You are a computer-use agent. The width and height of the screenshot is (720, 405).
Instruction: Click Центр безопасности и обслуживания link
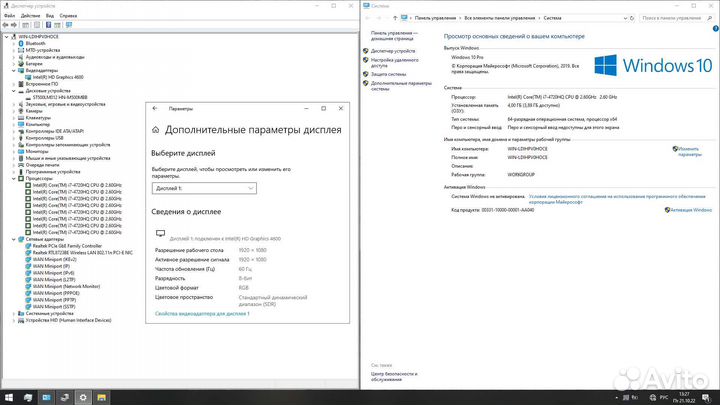pyautogui.click(x=394, y=377)
